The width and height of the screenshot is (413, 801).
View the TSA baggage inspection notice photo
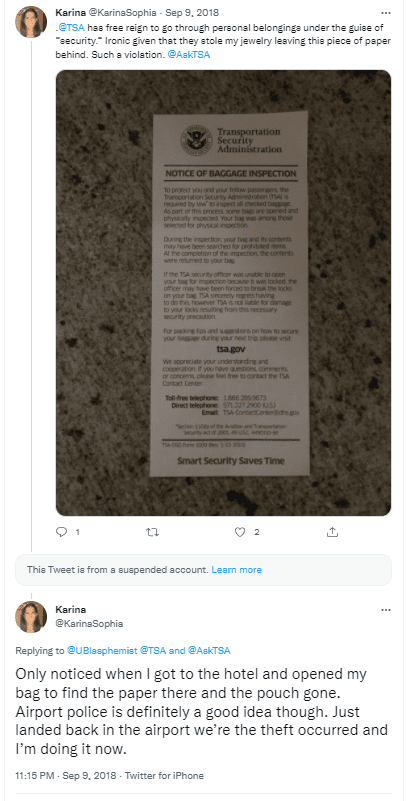pyautogui.click(x=223, y=293)
